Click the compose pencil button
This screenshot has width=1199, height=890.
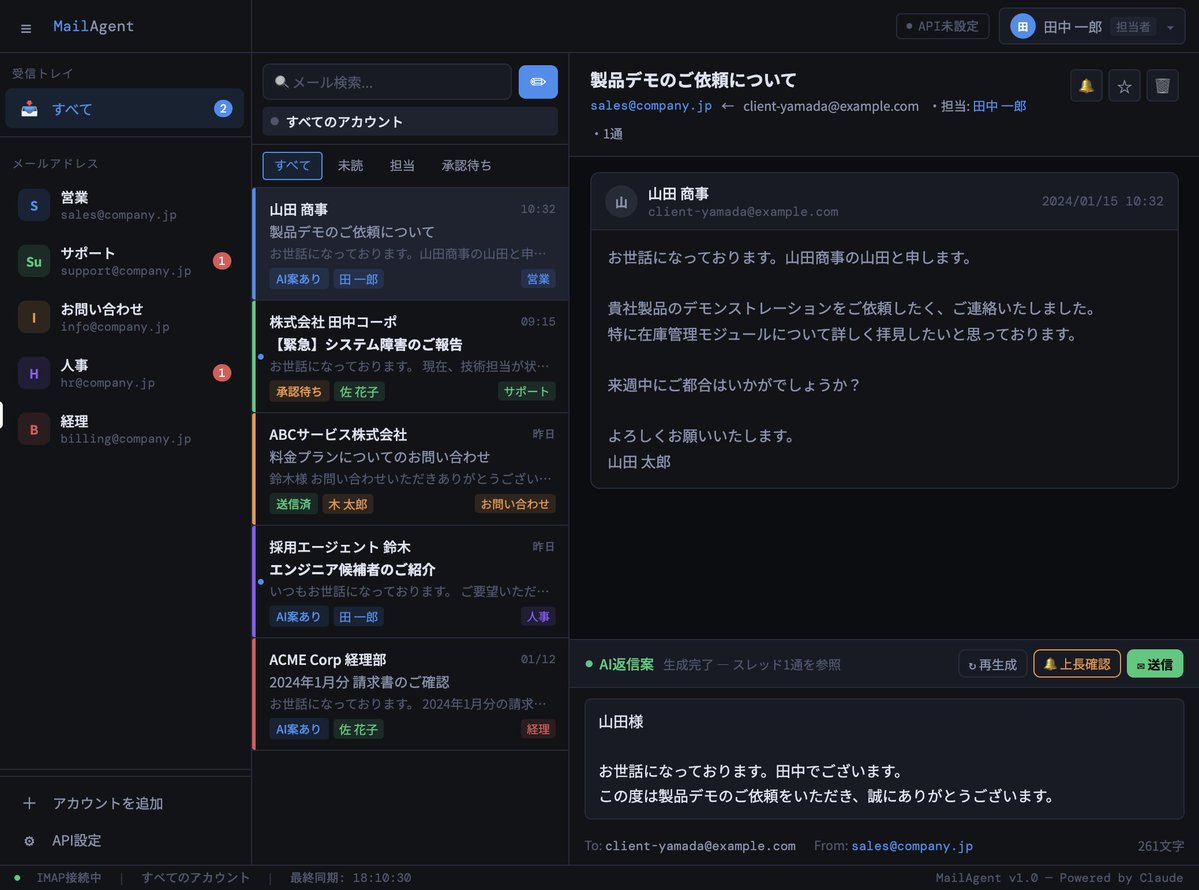[538, 82]
